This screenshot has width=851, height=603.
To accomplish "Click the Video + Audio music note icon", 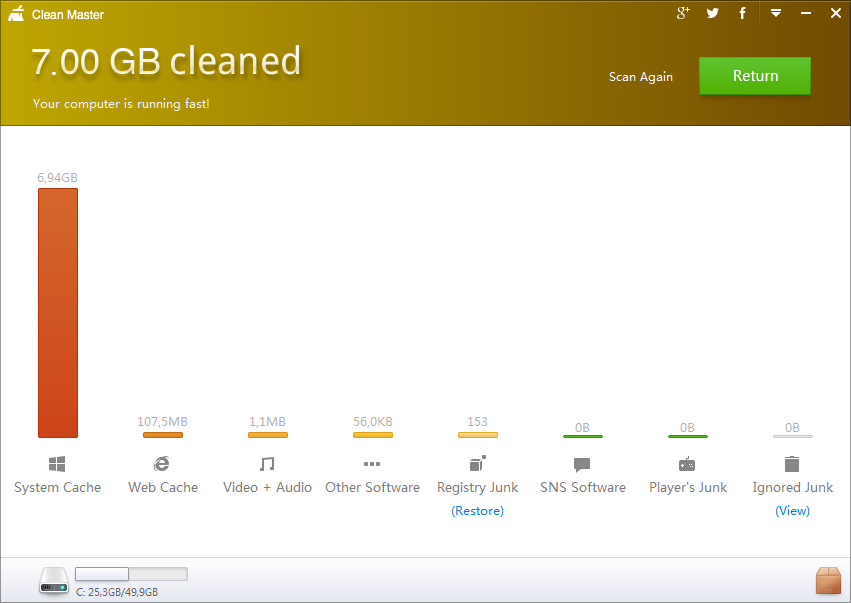I will tap(267, 464).
